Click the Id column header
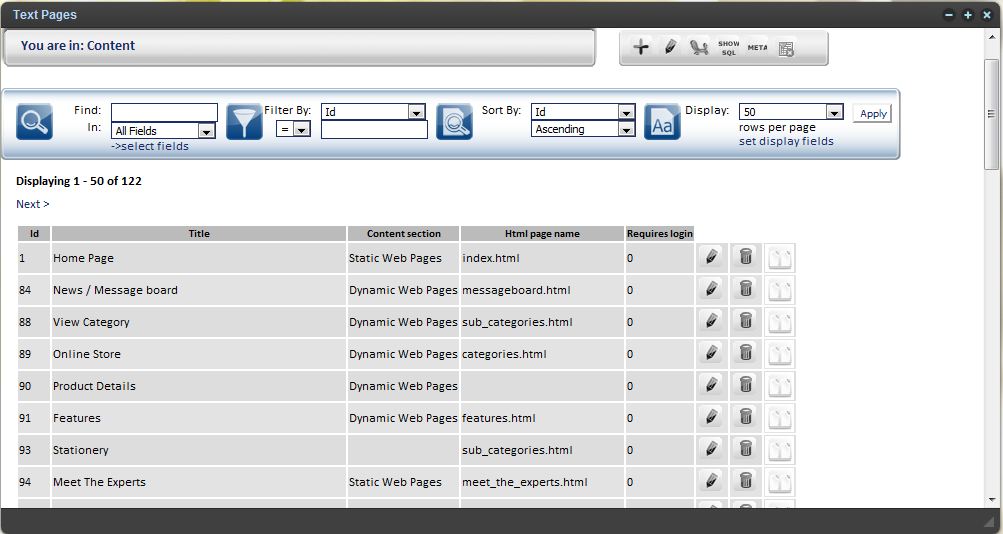Screen dimensions: 1003x534 point(34,233)
